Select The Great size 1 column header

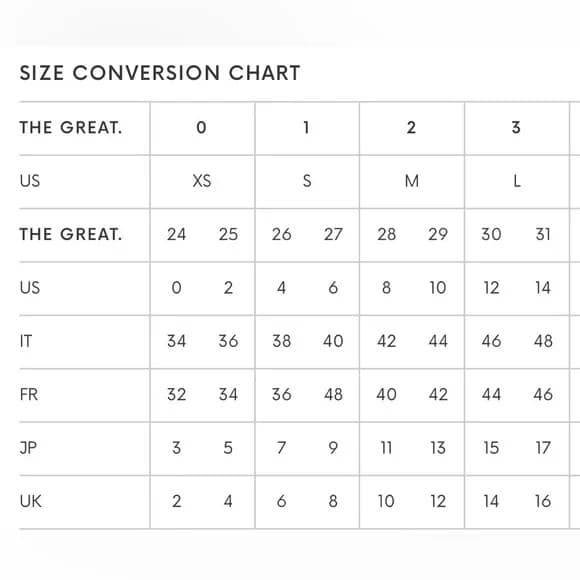(x=306, y=128)
